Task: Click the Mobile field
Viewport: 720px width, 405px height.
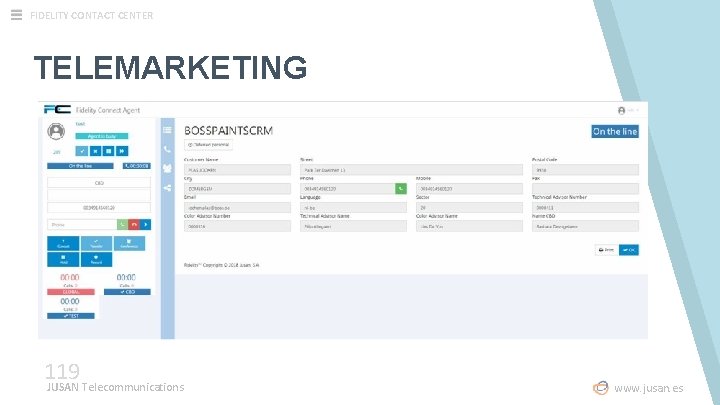Action: pos(469,189)
